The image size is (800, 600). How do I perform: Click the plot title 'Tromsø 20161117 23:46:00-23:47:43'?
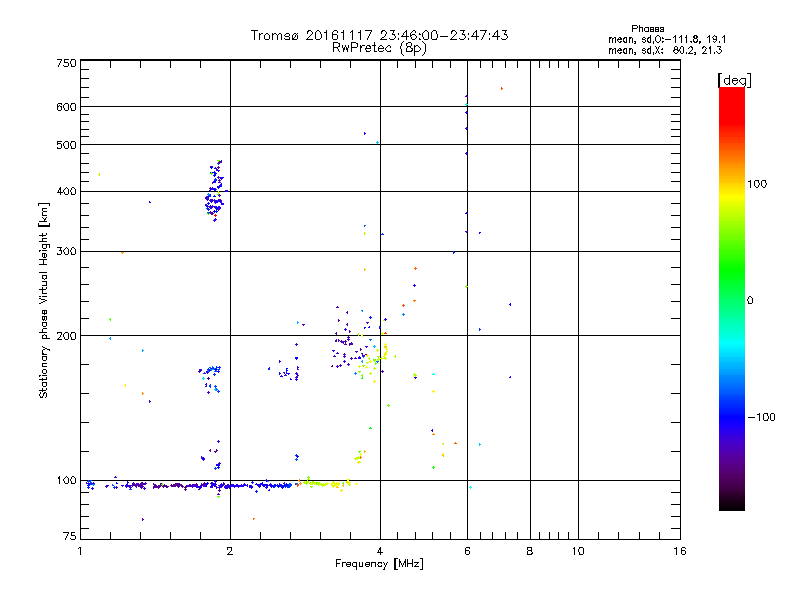379,35
